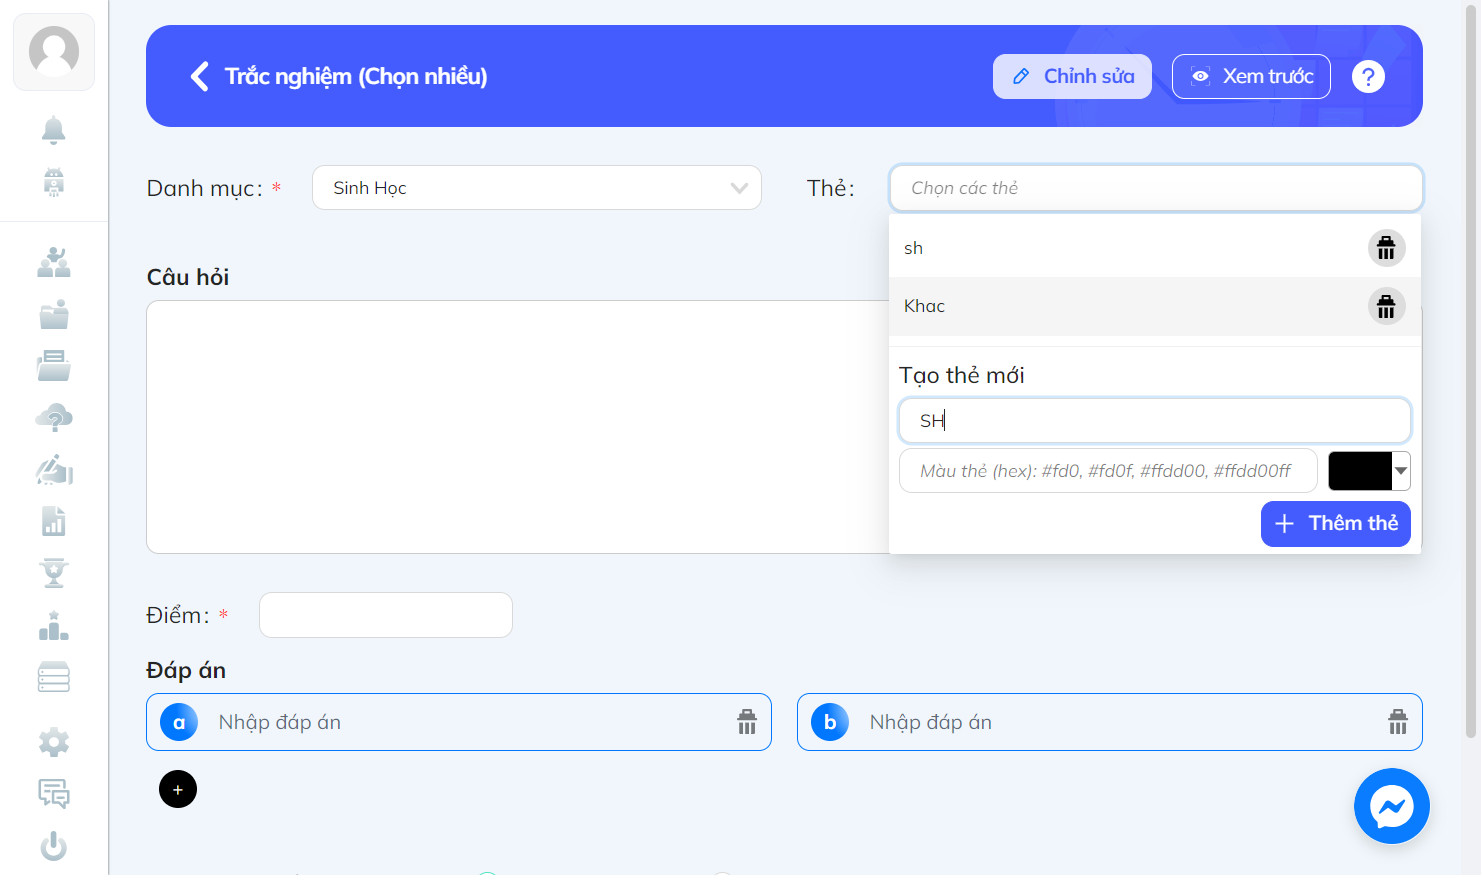Click the Chỉnh sửa button

point(1072,76)
